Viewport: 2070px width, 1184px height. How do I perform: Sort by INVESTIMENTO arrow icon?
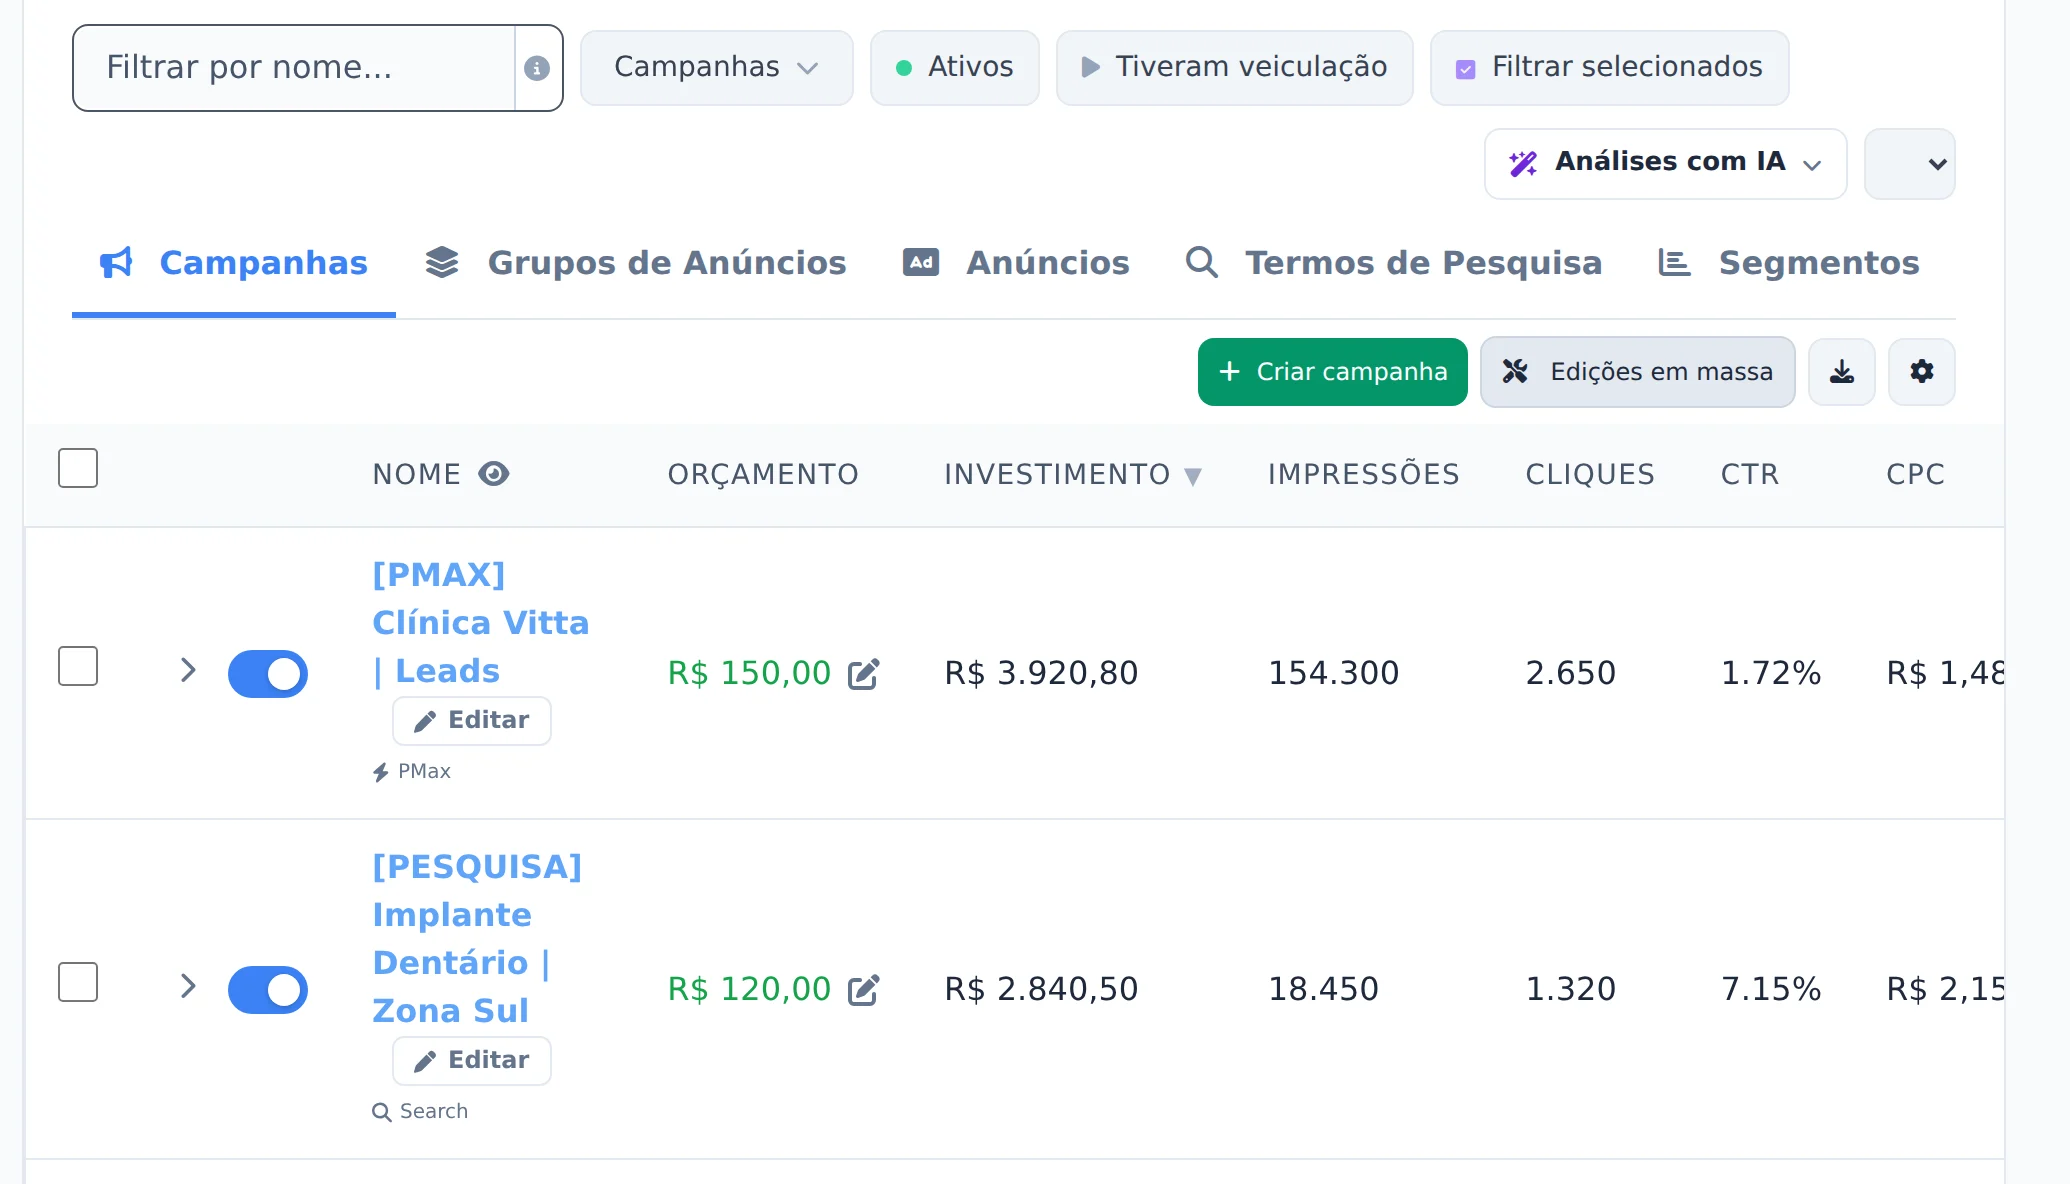point(1193,476)
